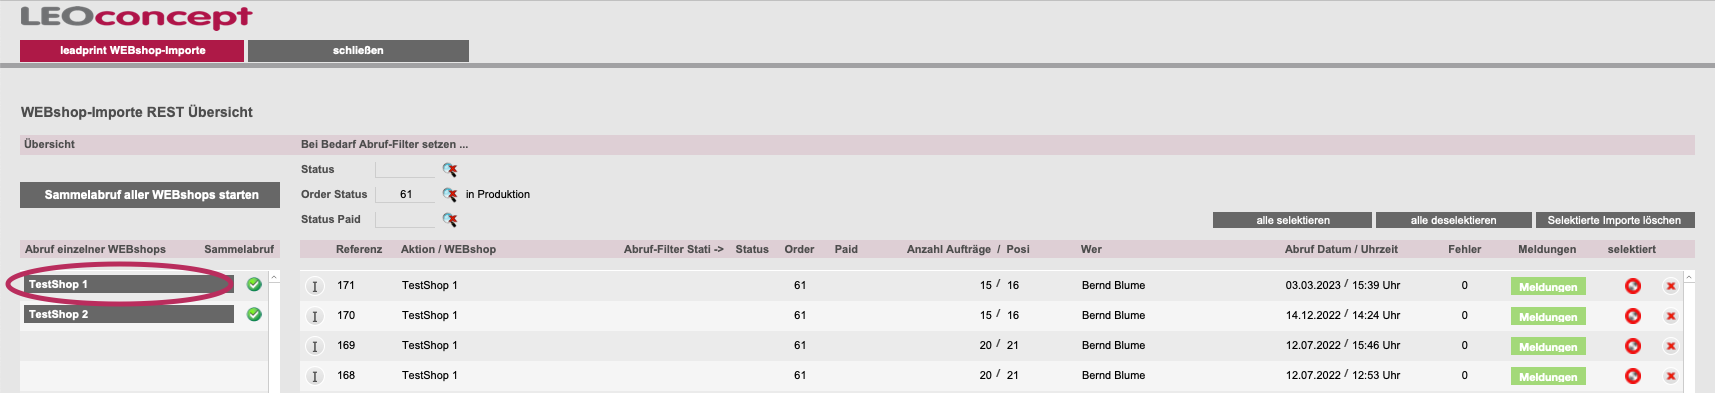The width and height of the screenshot is (1715, 393).
Task: Switch to leadprint WEBshop-Importe tab
Action: coord(132,51)
